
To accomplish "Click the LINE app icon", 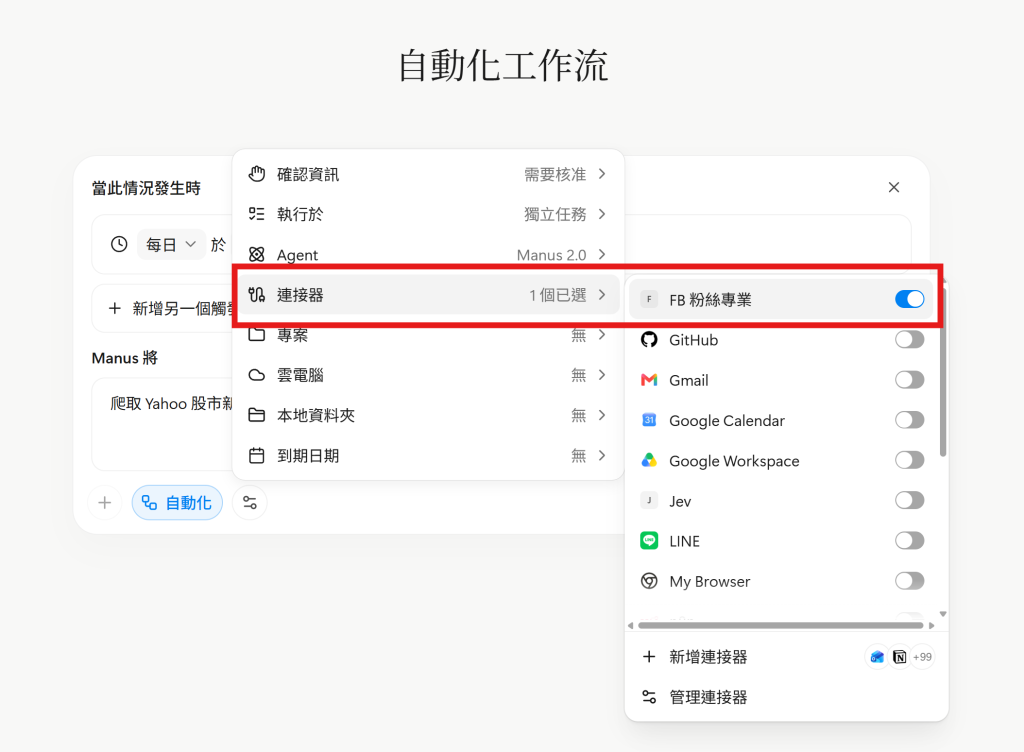I will [x=649, y=540].
